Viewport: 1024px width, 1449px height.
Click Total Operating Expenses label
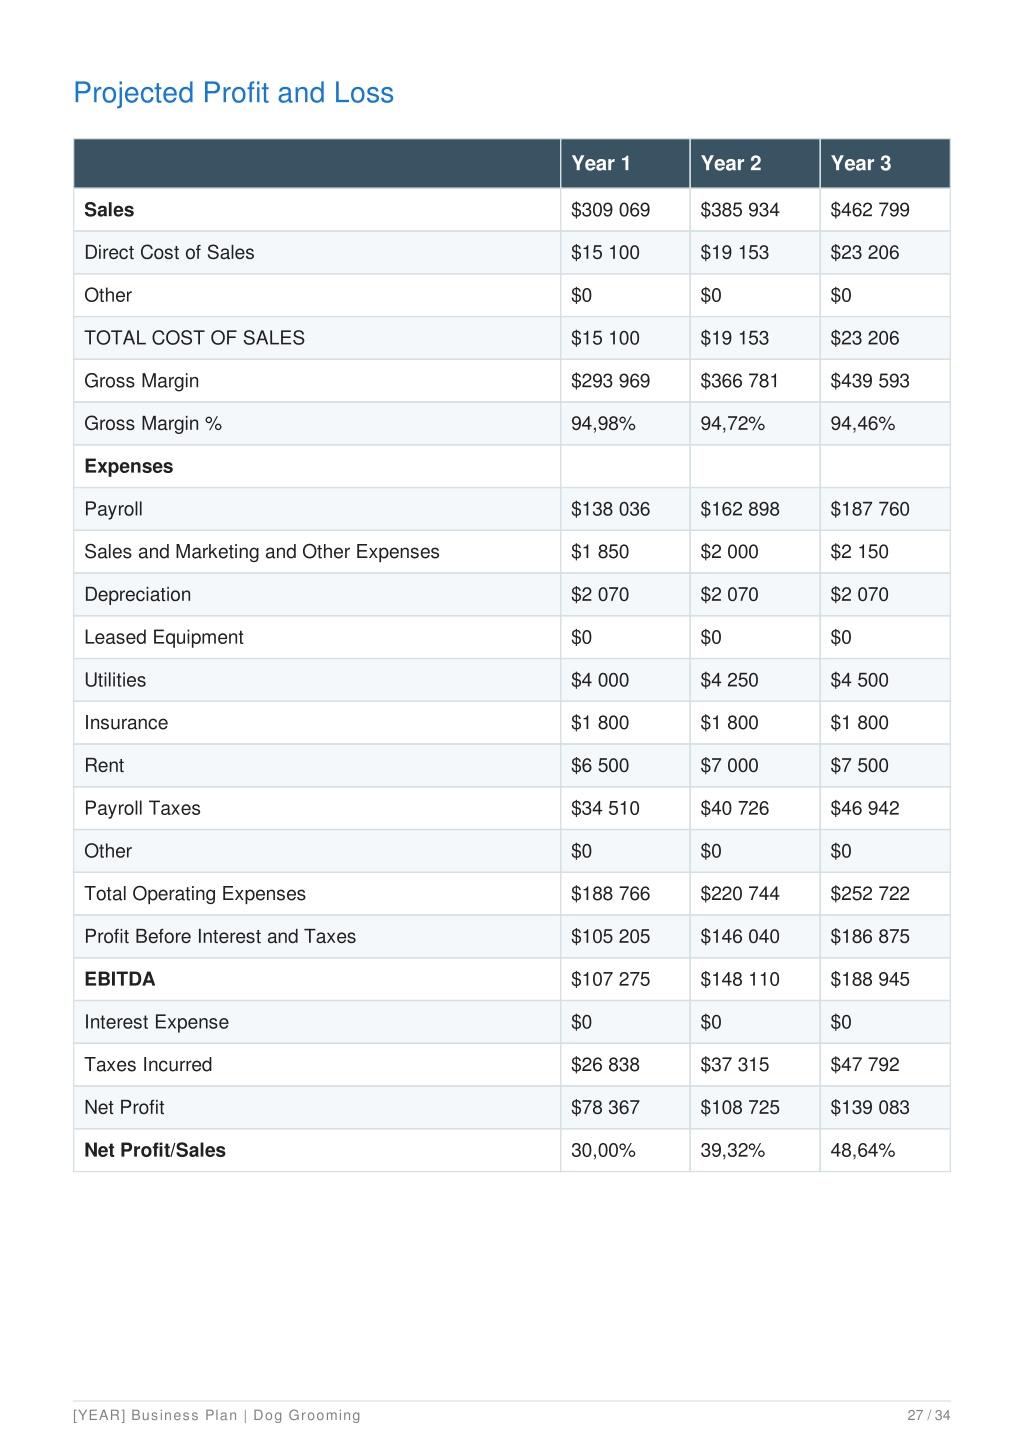click(x=195, y=894)
